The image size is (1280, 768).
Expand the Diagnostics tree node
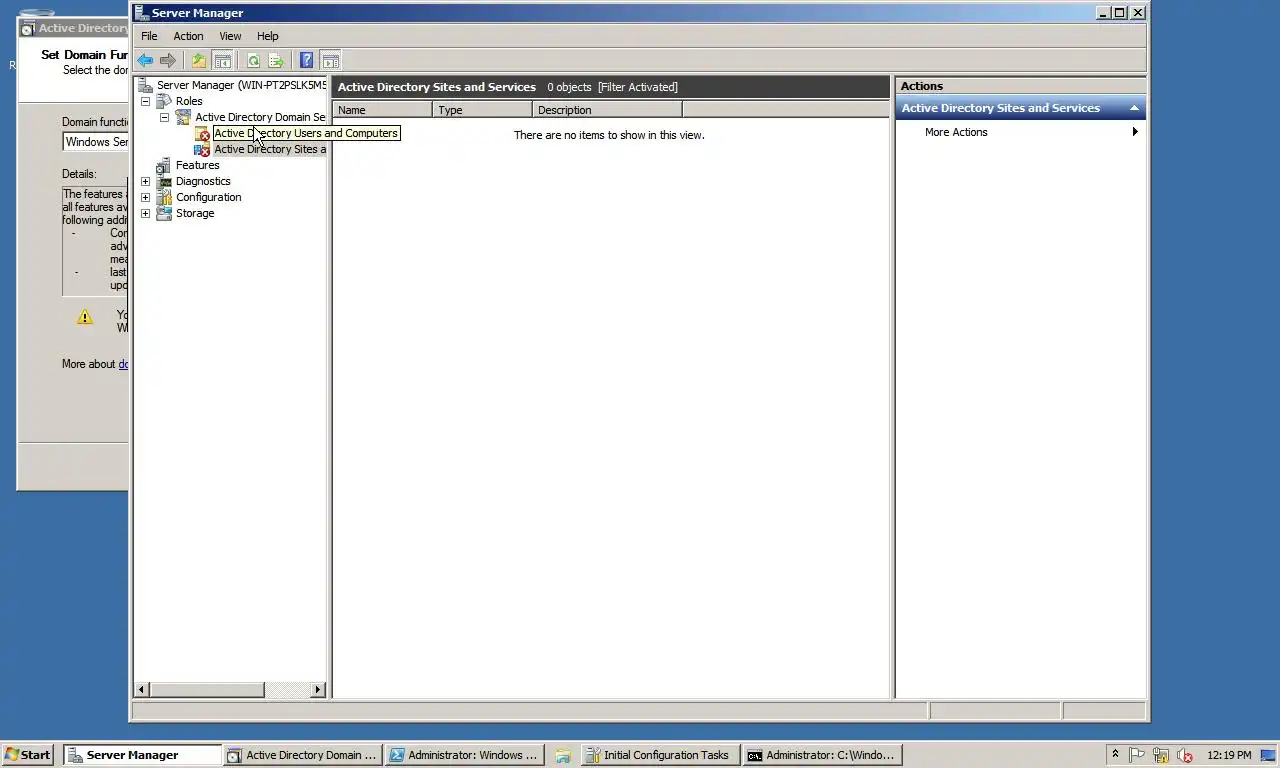click(x=146, y=181)
